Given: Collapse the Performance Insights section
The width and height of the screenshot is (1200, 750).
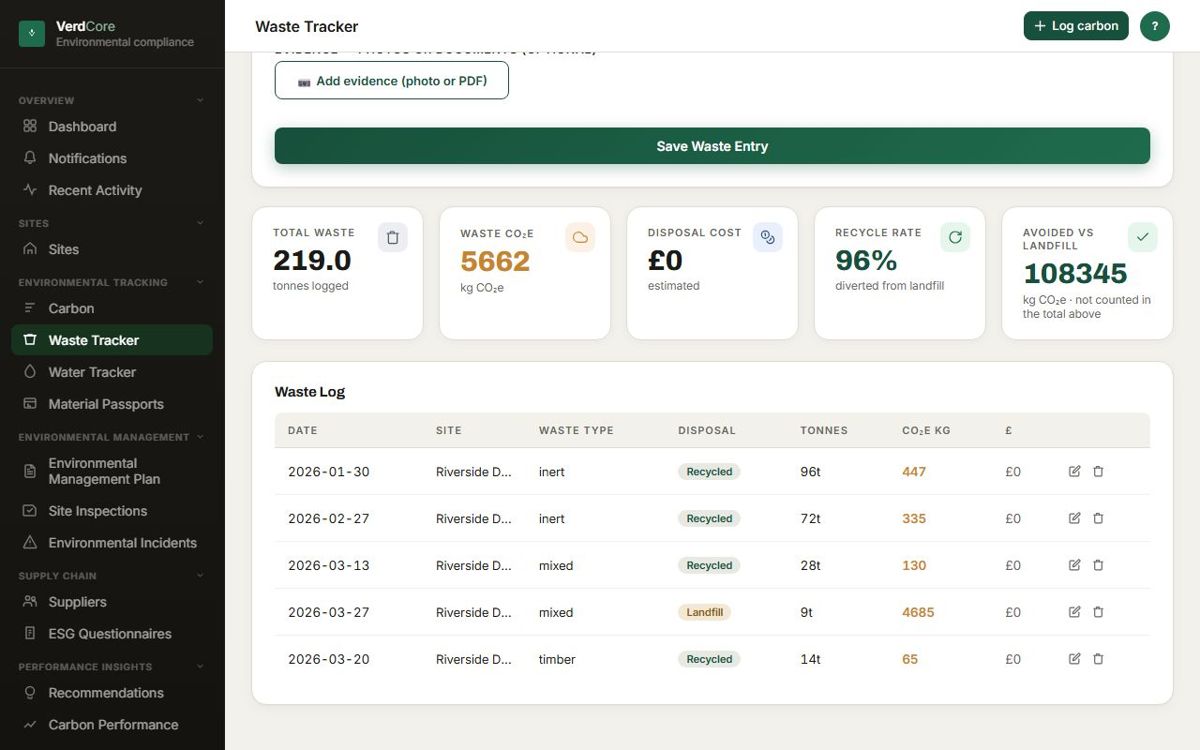Looking at the screenshot, I should [x=200, y=666].
